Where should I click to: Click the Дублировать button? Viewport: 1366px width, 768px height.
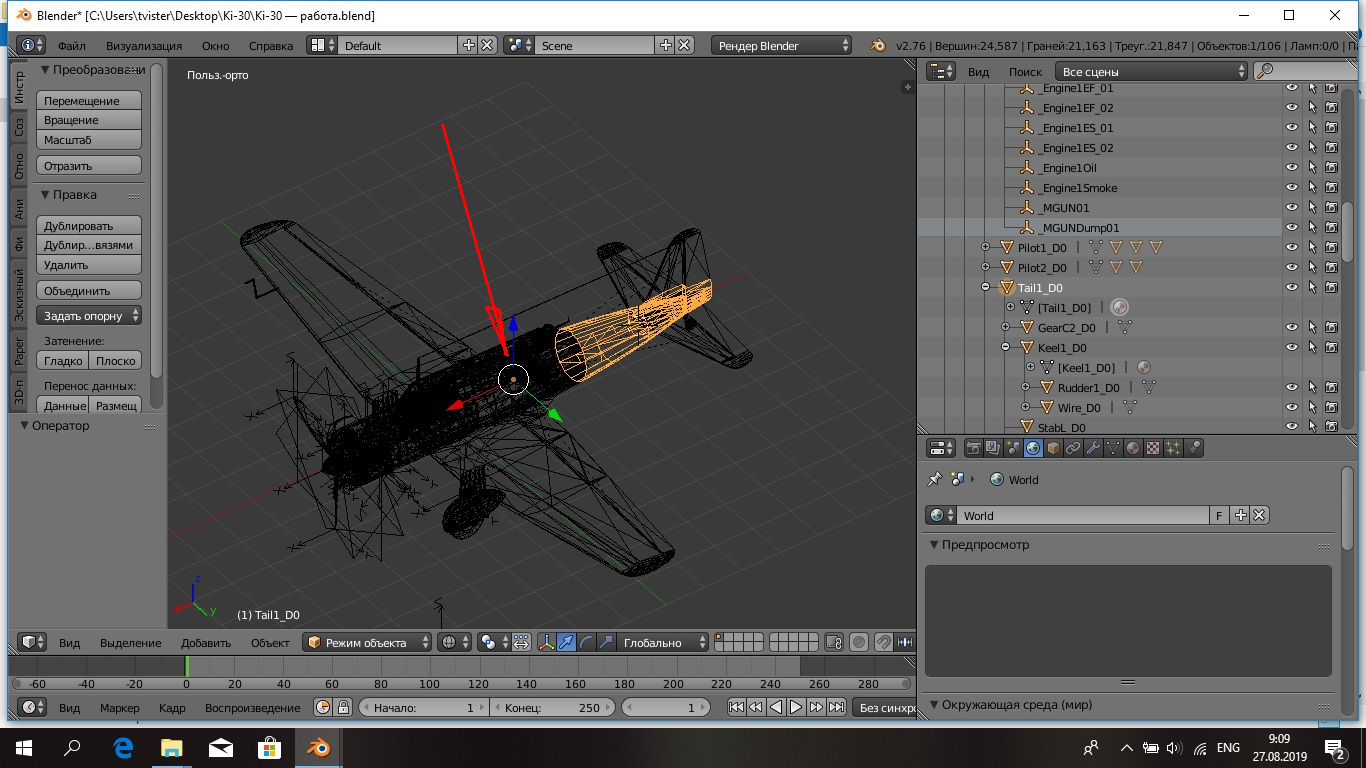click(x=88, y=226)
